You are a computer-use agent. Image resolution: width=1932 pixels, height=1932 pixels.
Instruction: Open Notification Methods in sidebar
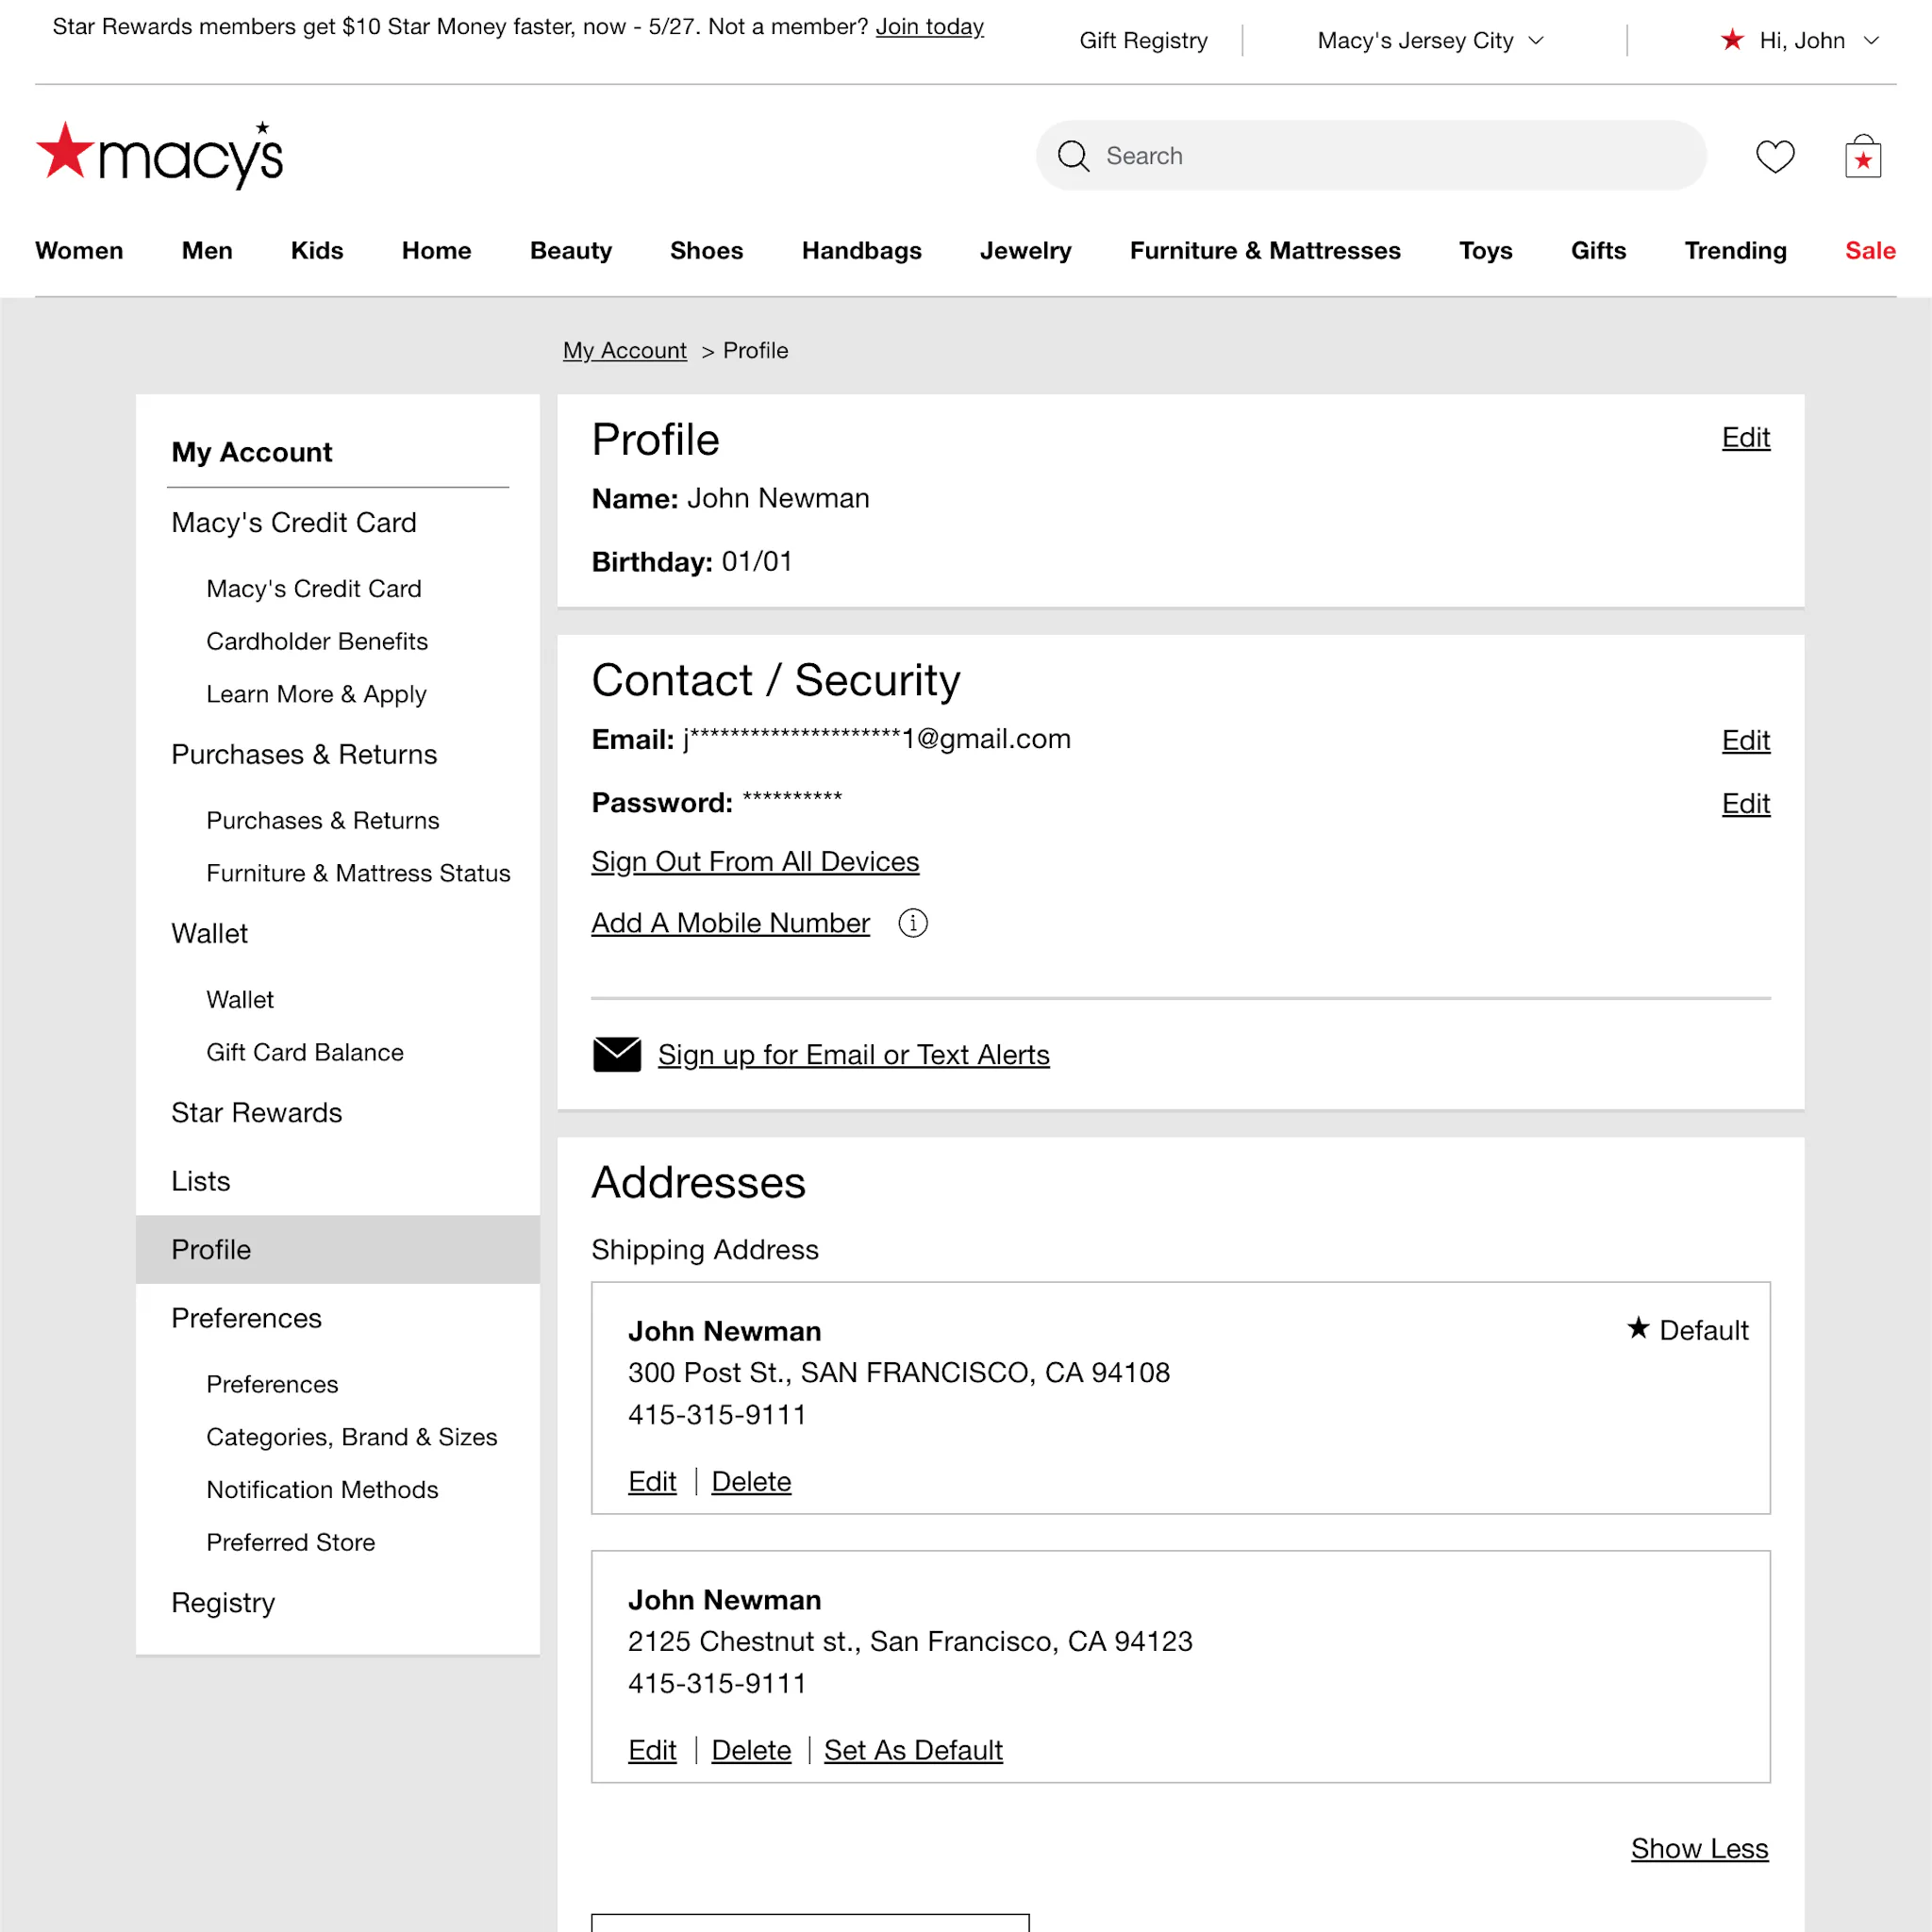(322, 1490)
